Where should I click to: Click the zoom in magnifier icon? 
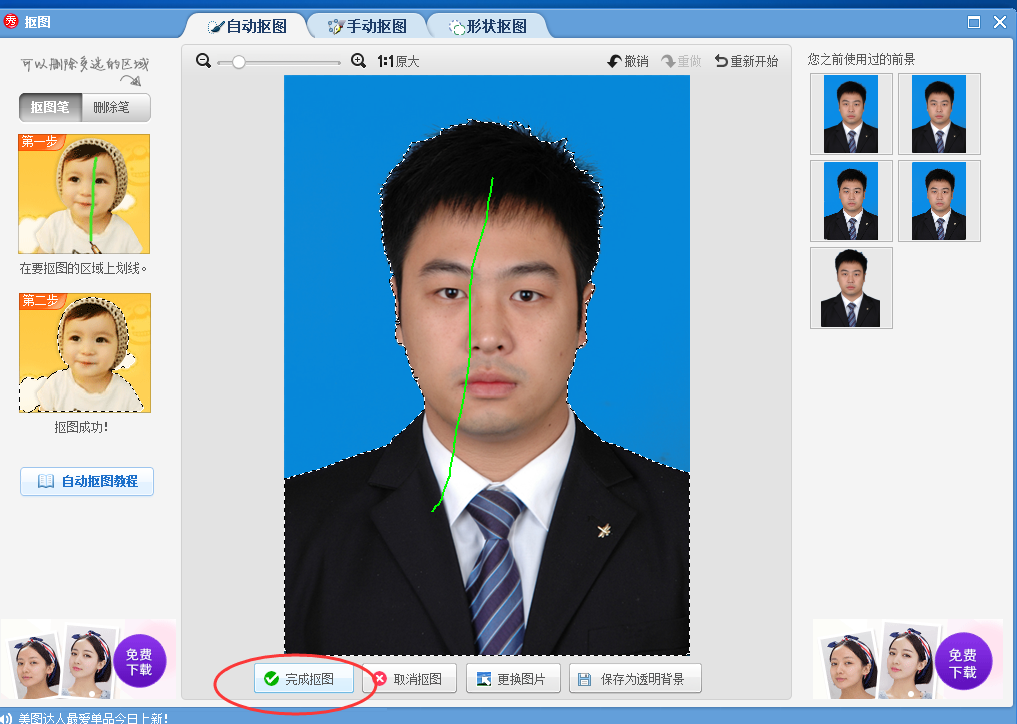pos(359,61)
